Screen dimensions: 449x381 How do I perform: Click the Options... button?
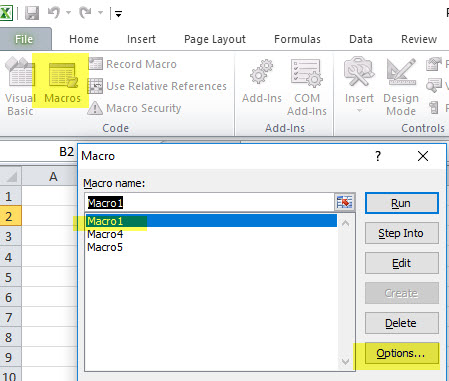401,353
